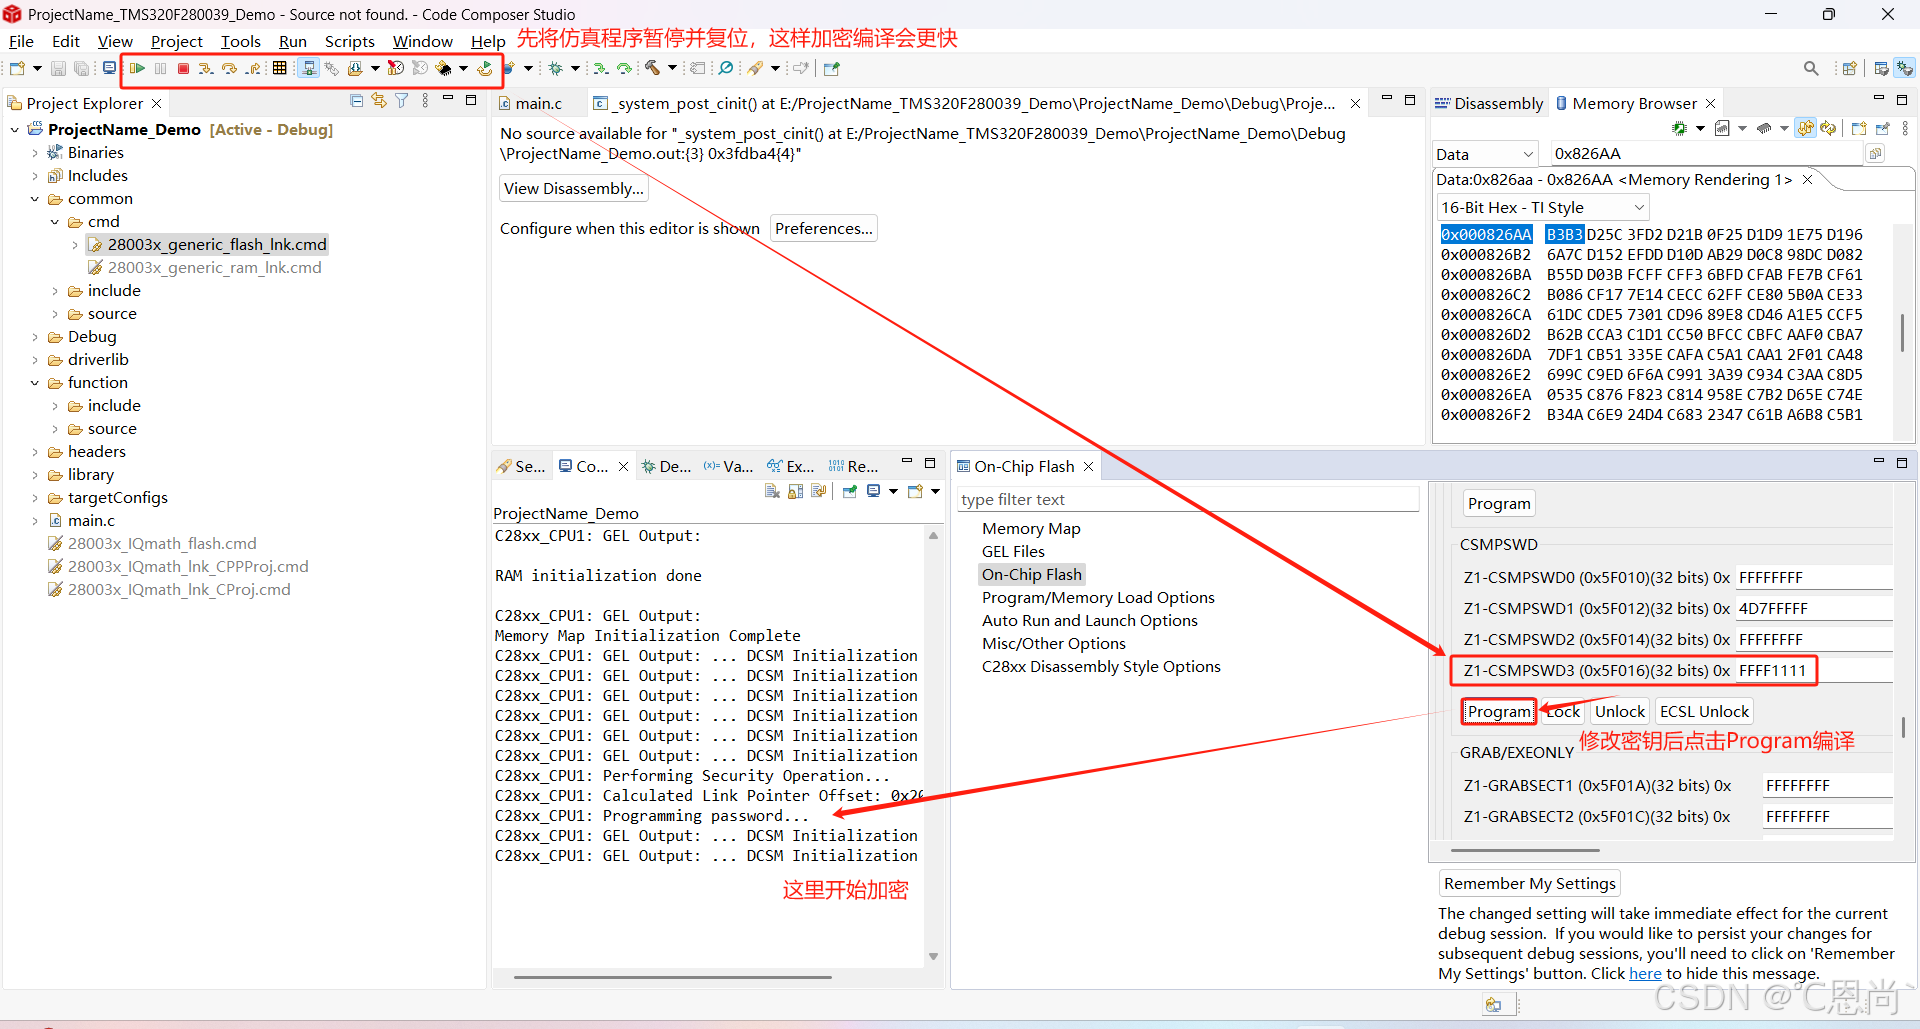Select 28003x_generic_ram_lnk.cmd file
The image size is (1920, 1029).
(205, 268)
